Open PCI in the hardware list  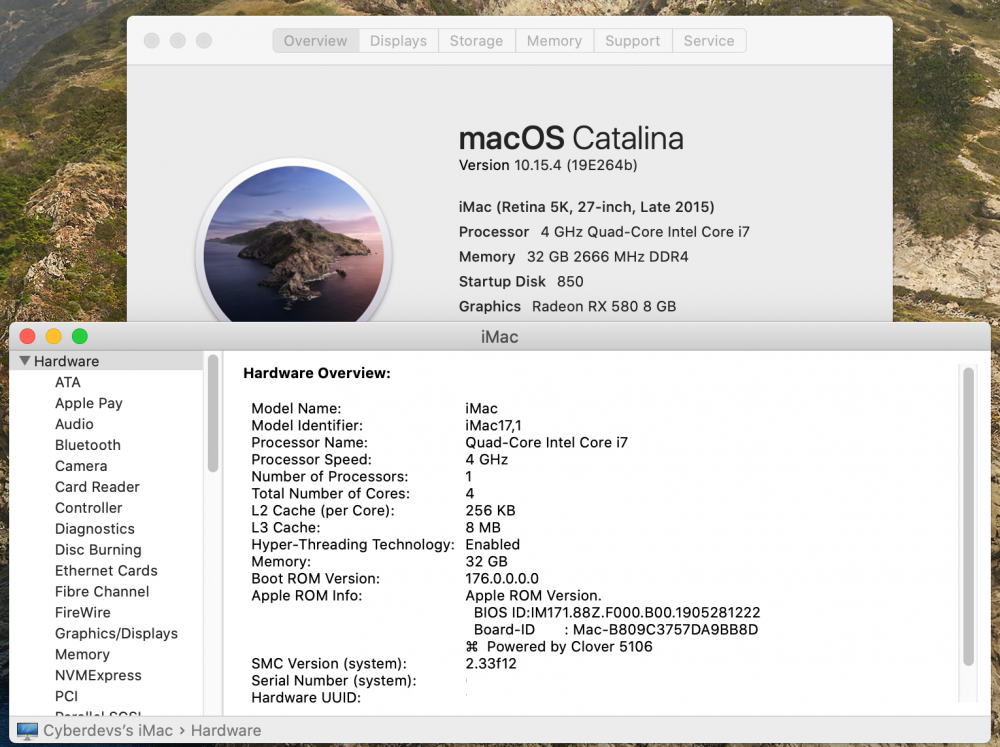[x=66, y=696]
